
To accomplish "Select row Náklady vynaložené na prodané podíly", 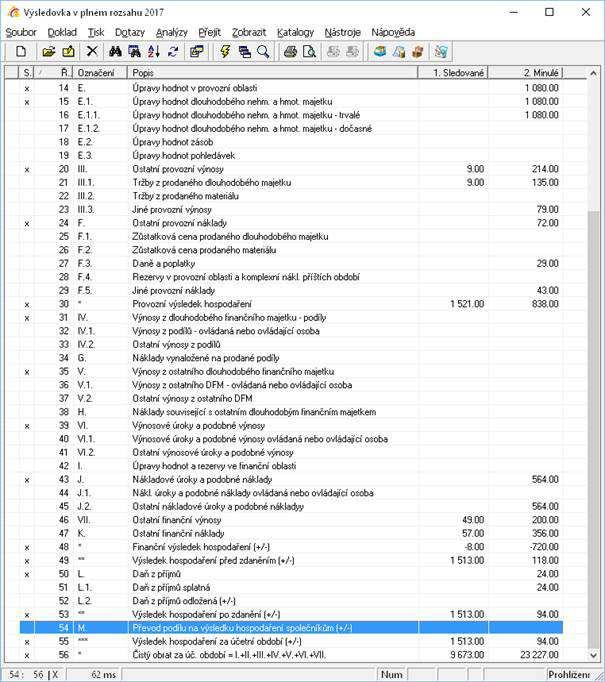I will (x=291, y=358).
